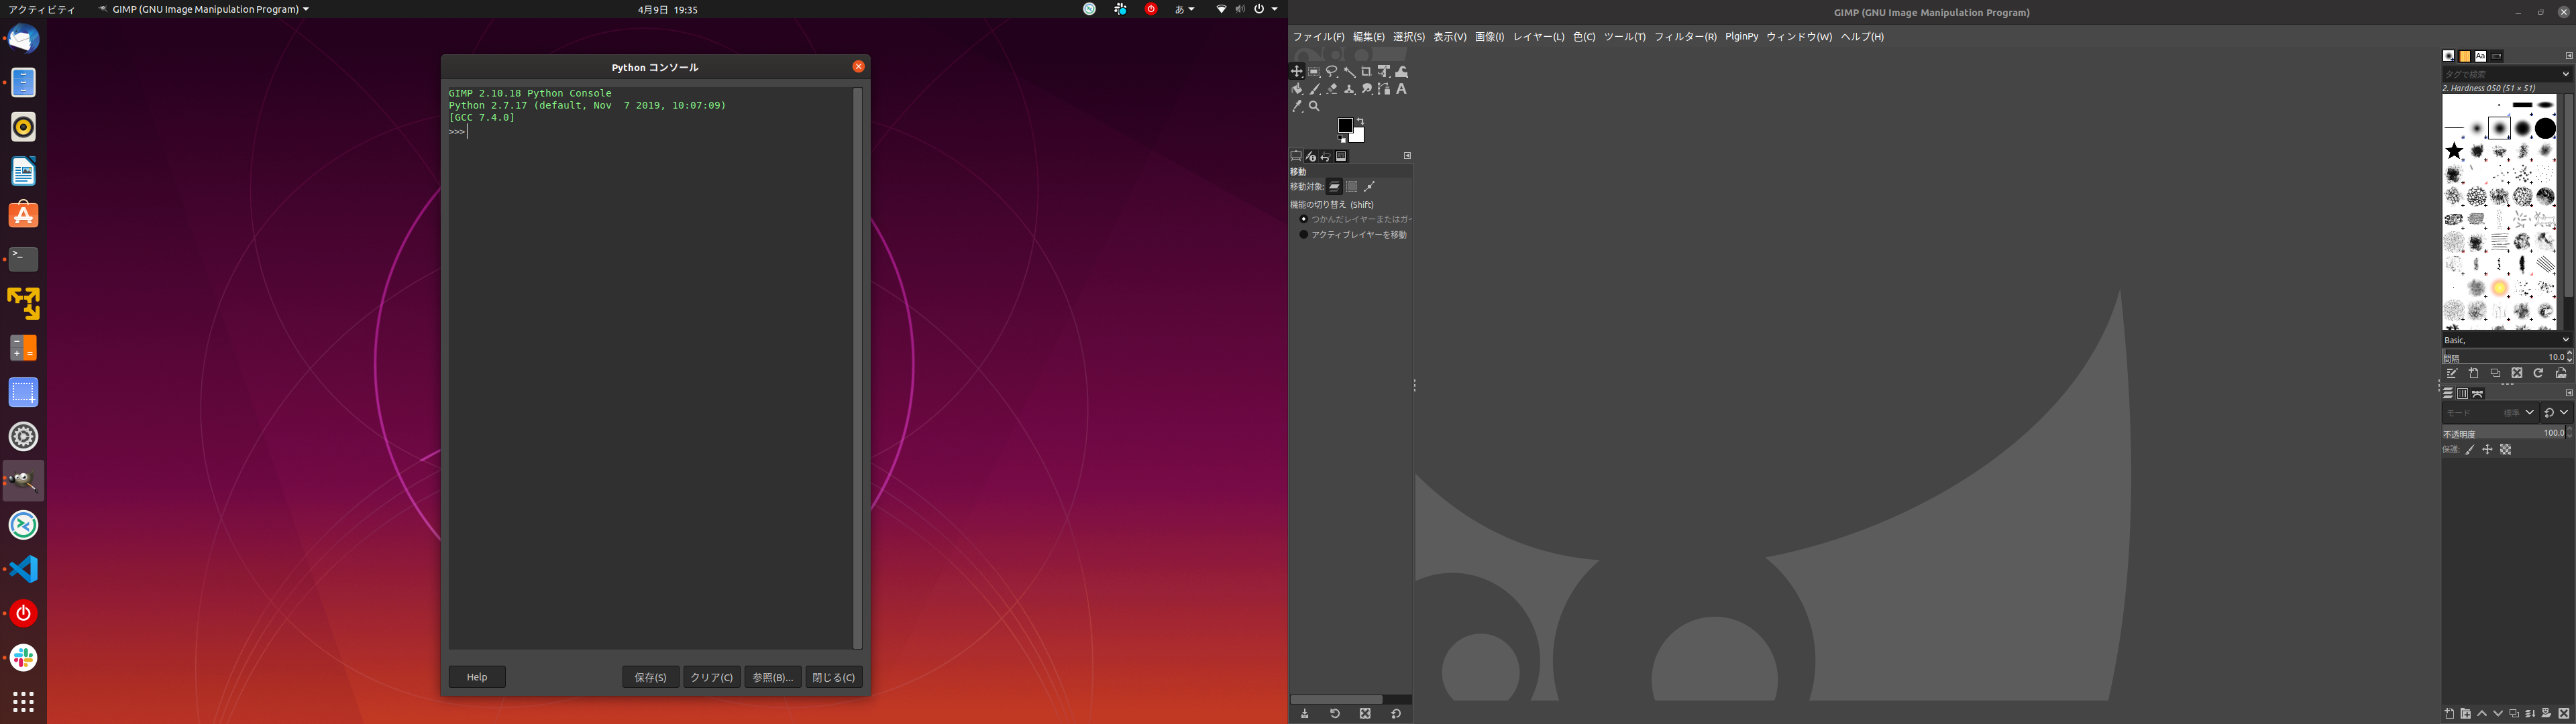
Task: Click 参照(B)... button in Python console
Action: (x=773, y=677)
